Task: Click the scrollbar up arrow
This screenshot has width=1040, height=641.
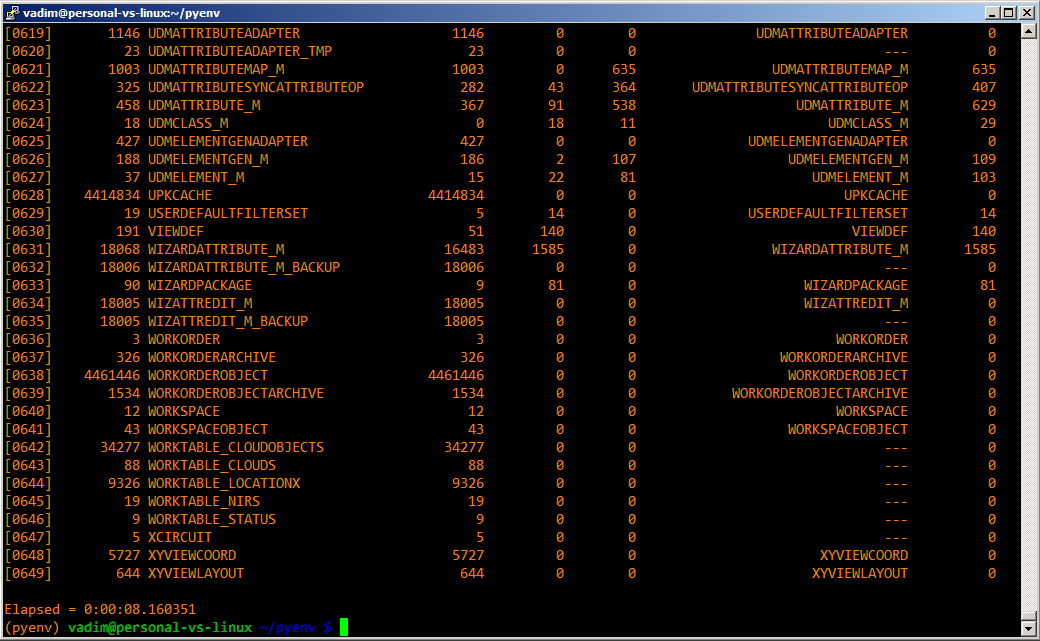Action: click(1028, 32)
